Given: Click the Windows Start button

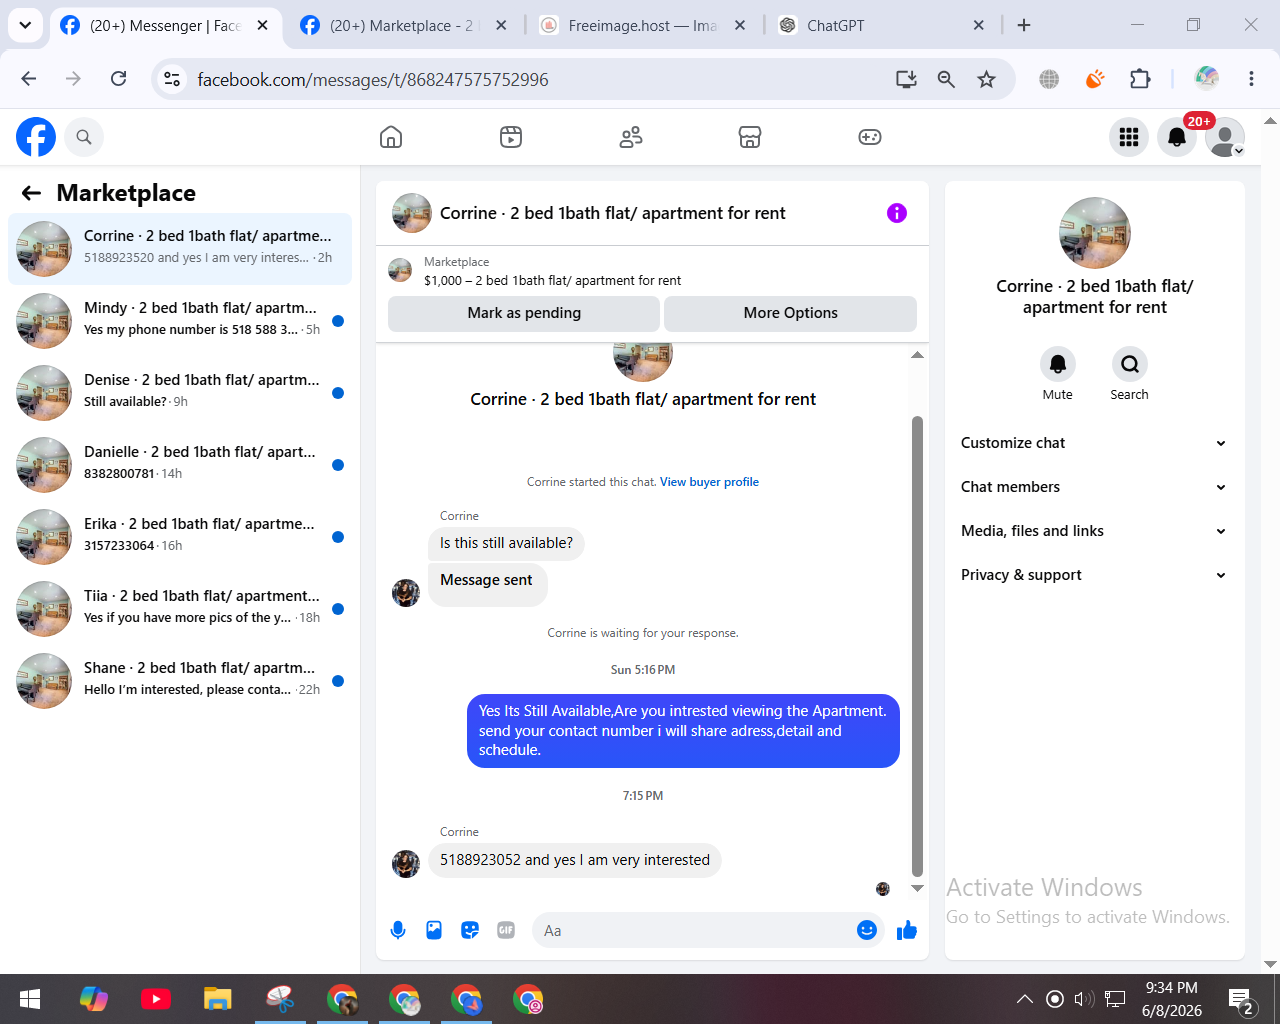Looking at the screenshot, I should click(x=30, y=999).
